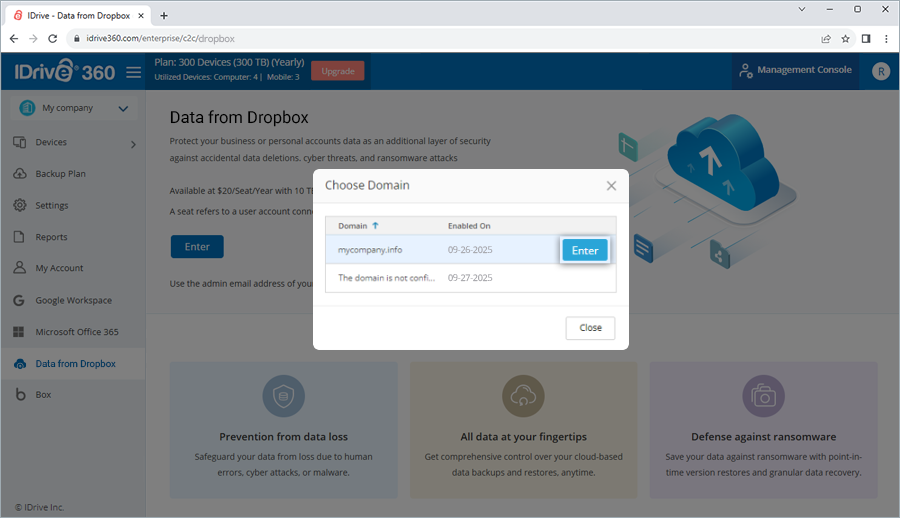Select the mycompany.info domain row
Screen dimensions: 900x518
click(471, 250)
